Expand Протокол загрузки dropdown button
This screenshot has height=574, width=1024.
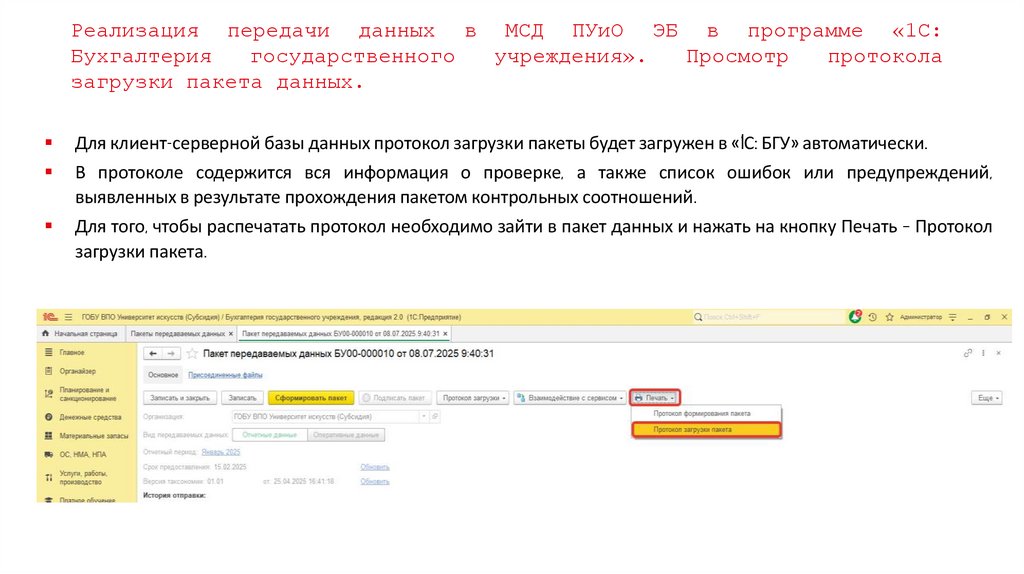(474, 398)
